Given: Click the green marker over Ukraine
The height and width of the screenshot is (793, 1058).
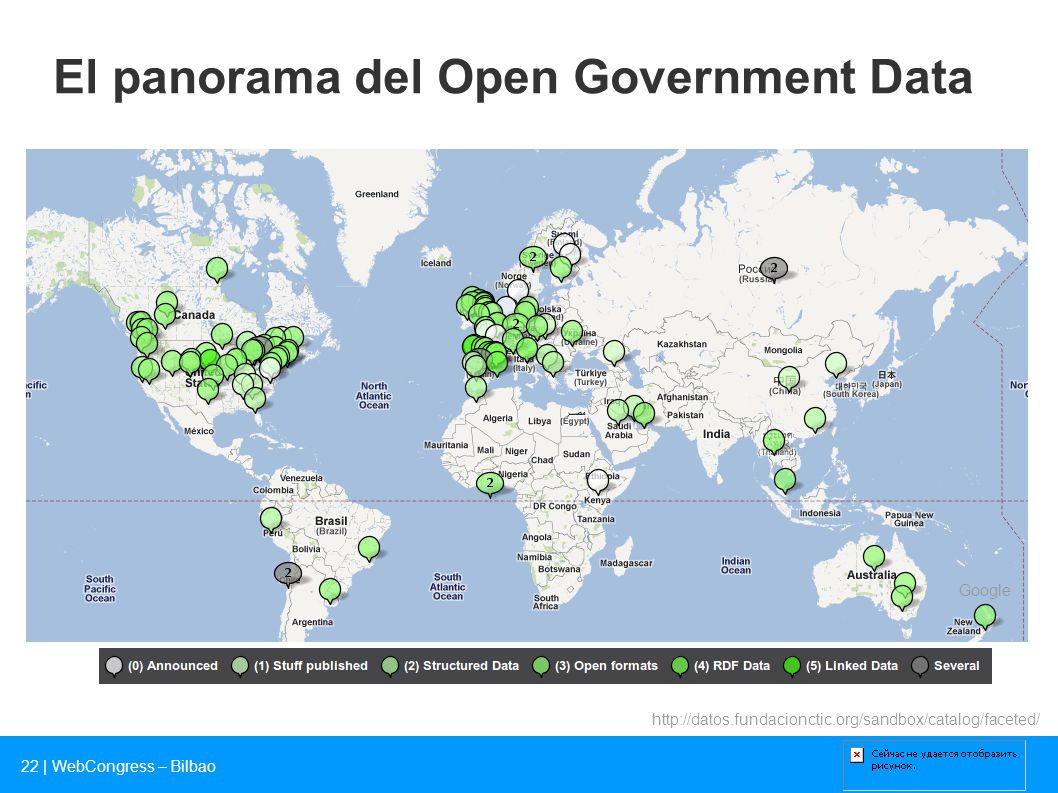Looking at the screenshot, I should [x=572, y=332].
